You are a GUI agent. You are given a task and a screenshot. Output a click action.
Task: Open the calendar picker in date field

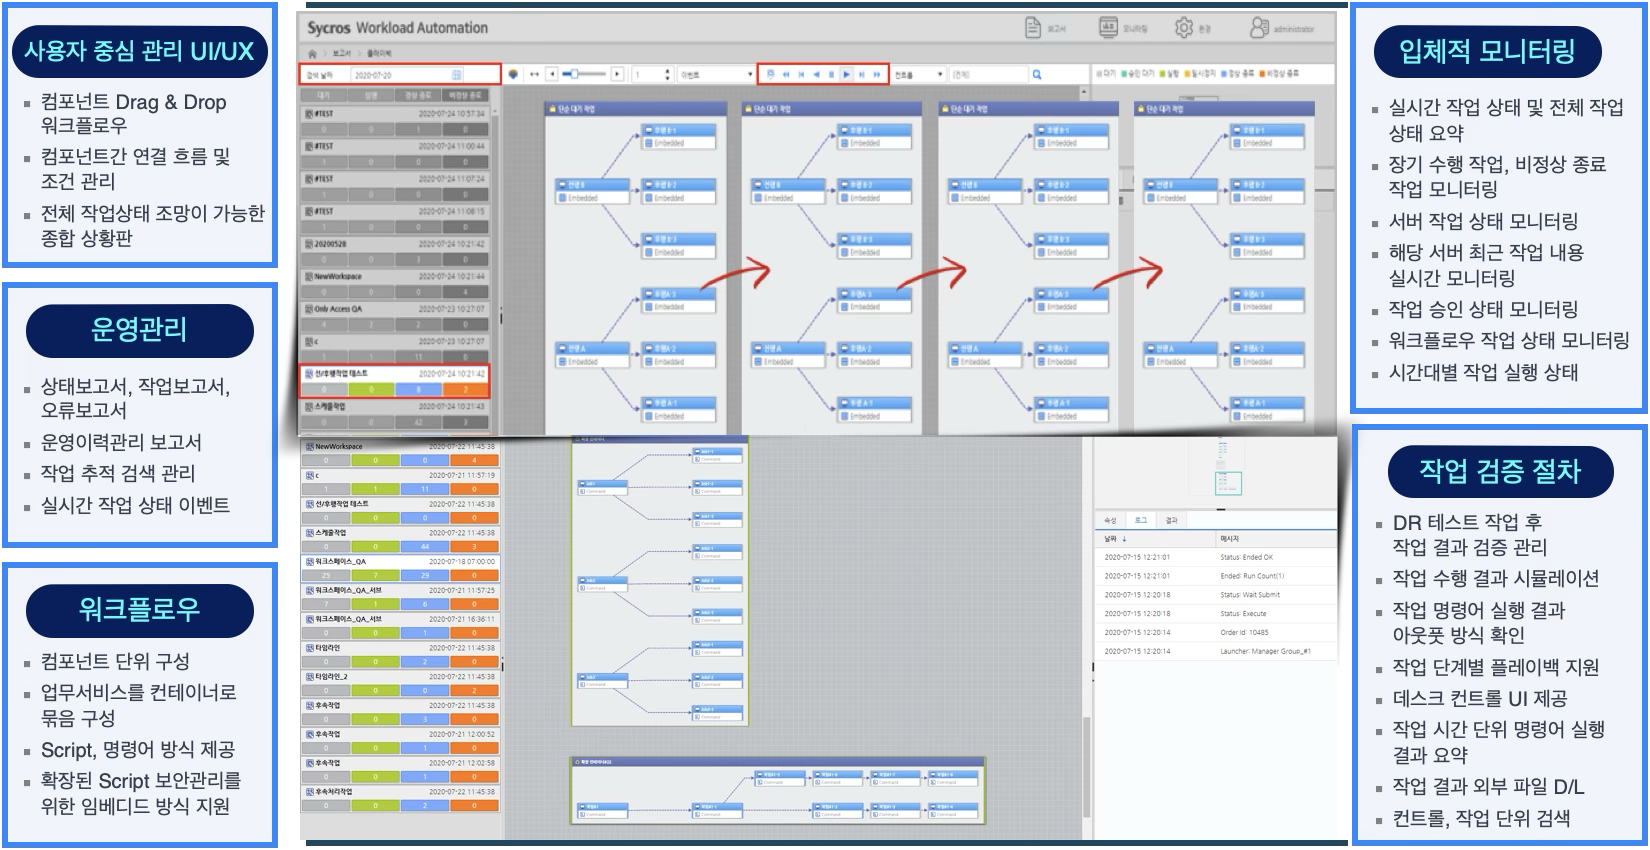coord(457,75)
